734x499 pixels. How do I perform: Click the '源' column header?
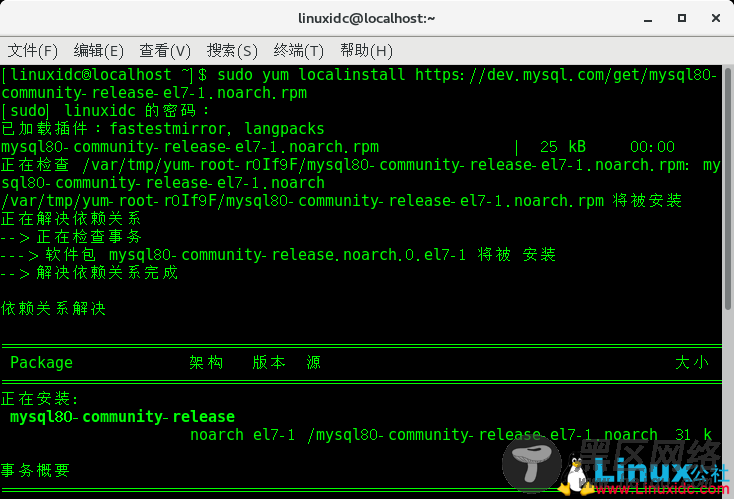point(314,362)
